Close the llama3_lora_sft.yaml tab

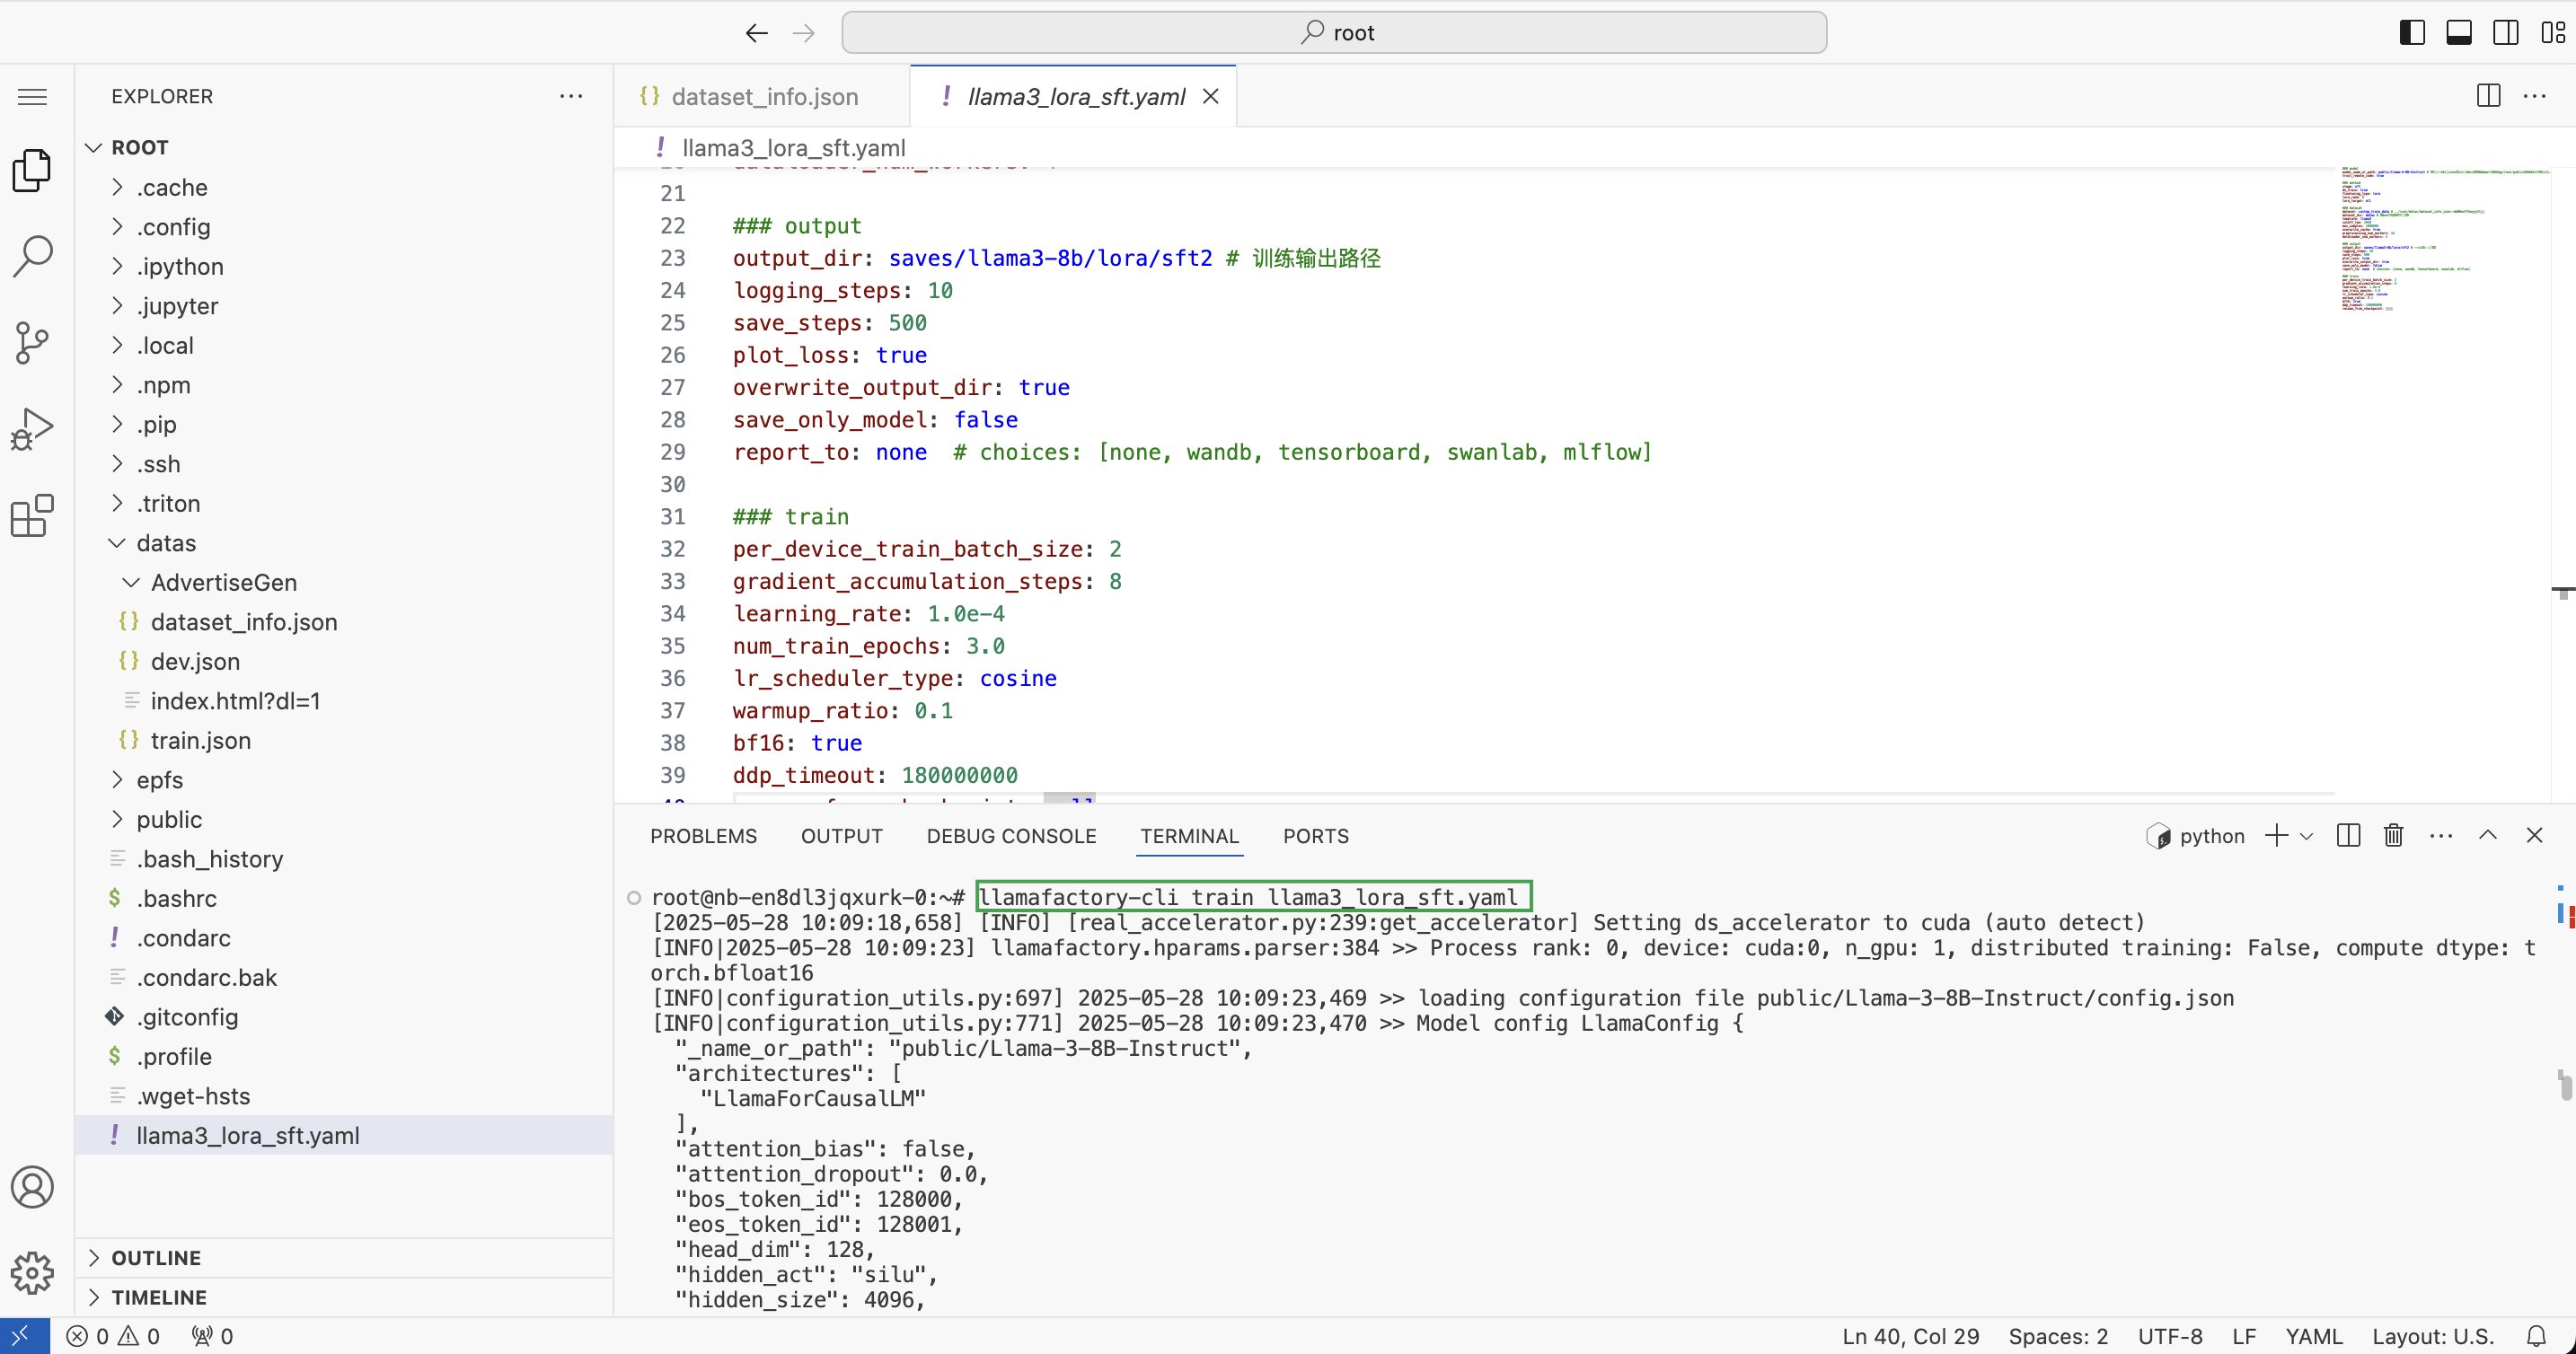pyautogui.click(x=1210, y=96)
